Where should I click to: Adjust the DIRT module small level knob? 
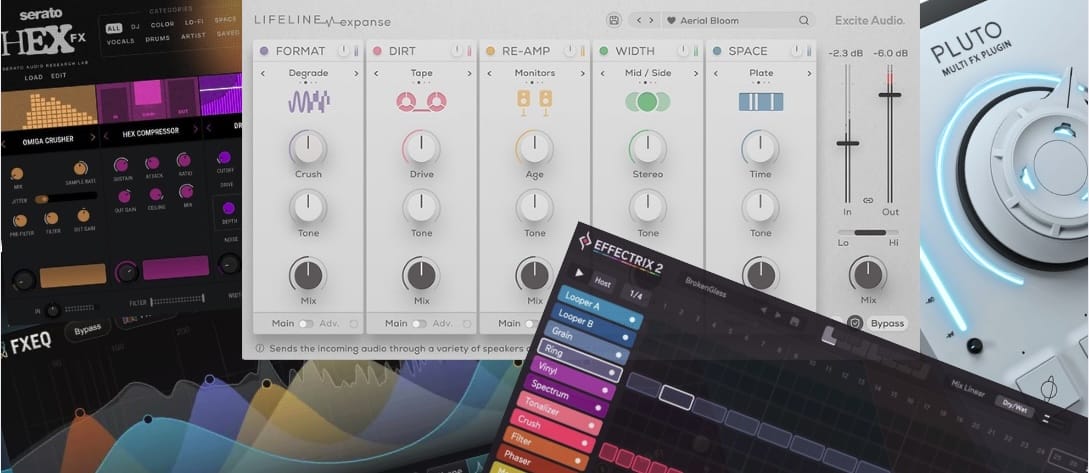coord(456,51)
